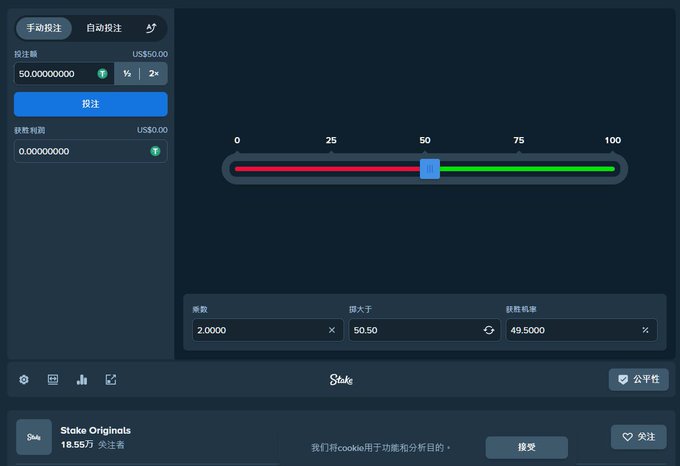This screenshot has width=680, height=466.
Task: Click the slider scale label 50
Action: 425,140
